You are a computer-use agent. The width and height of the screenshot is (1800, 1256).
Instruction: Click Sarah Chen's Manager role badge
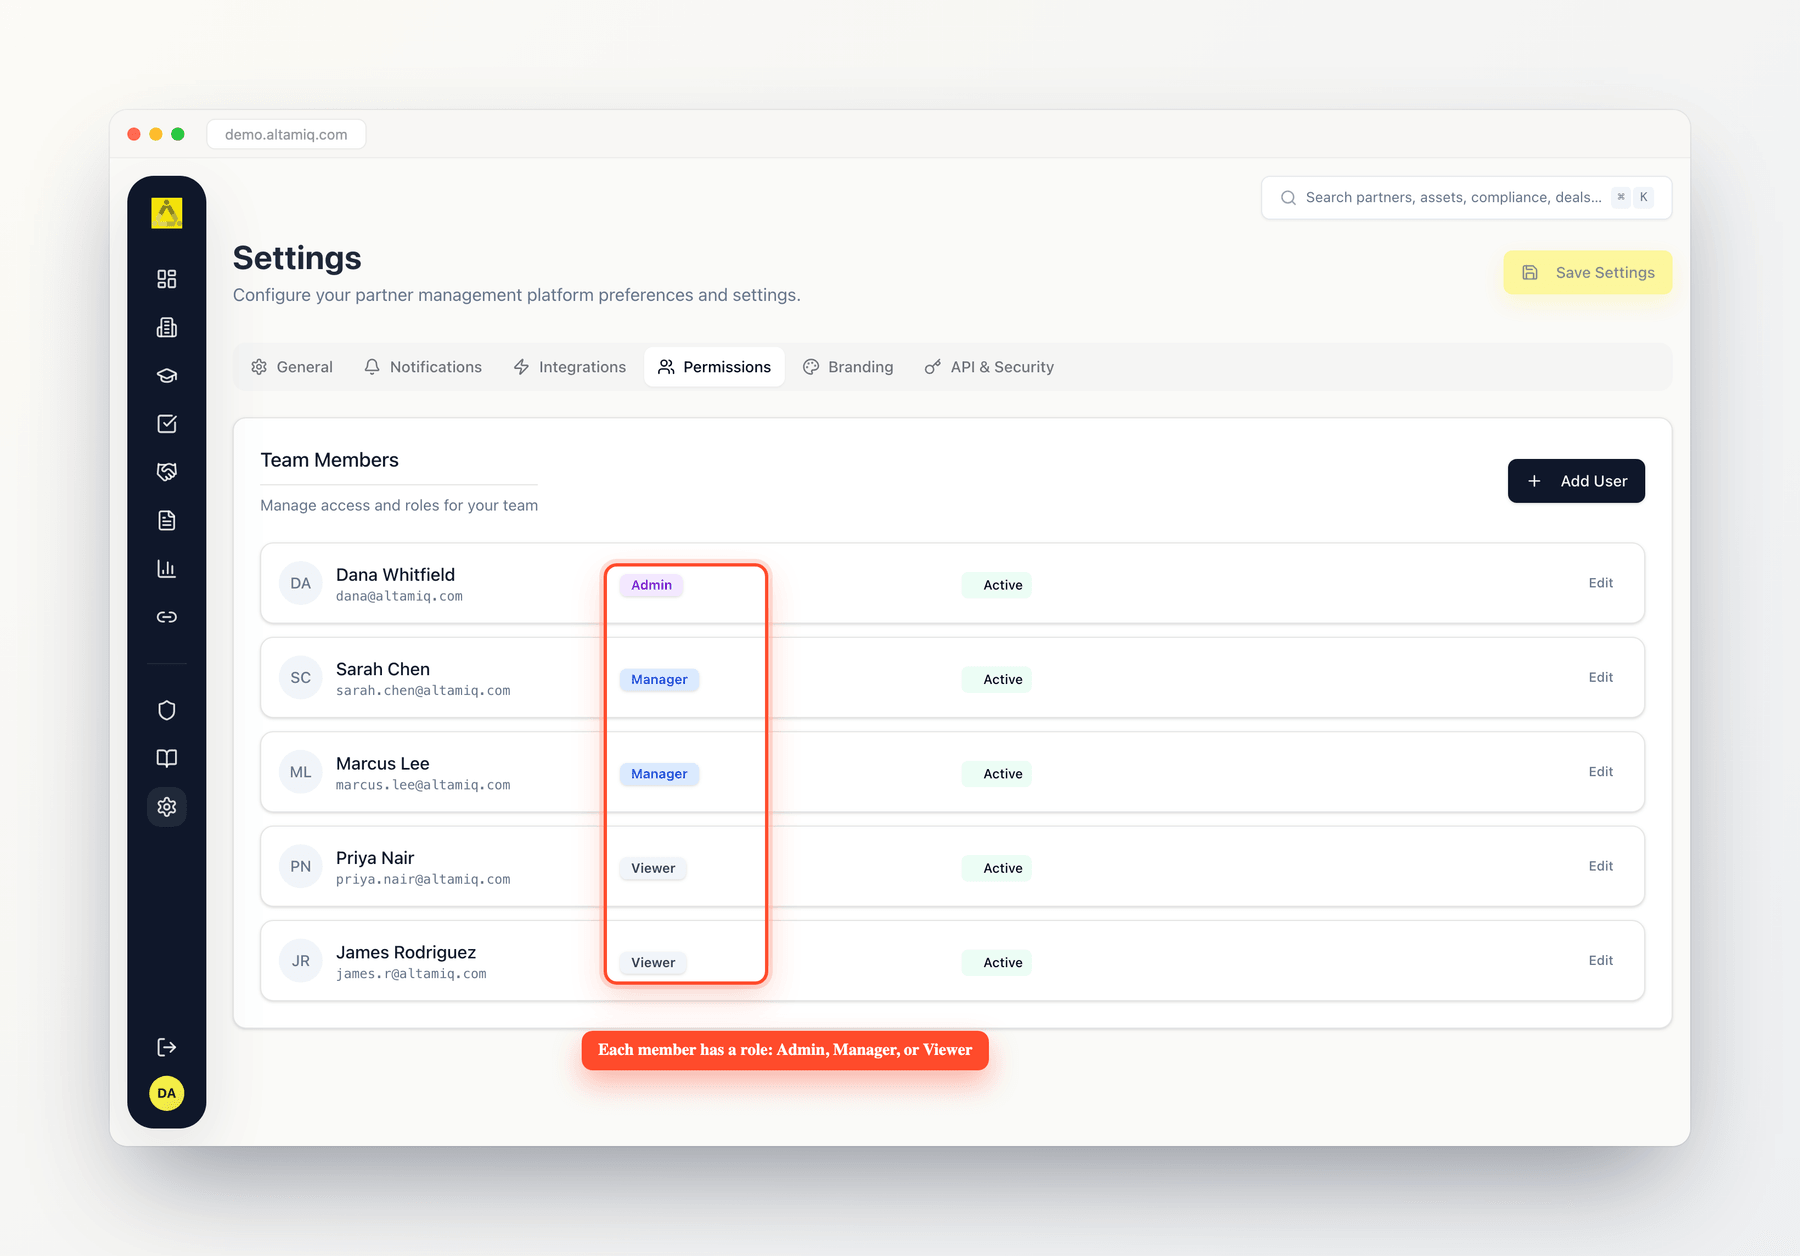click(x=659, y=680)
